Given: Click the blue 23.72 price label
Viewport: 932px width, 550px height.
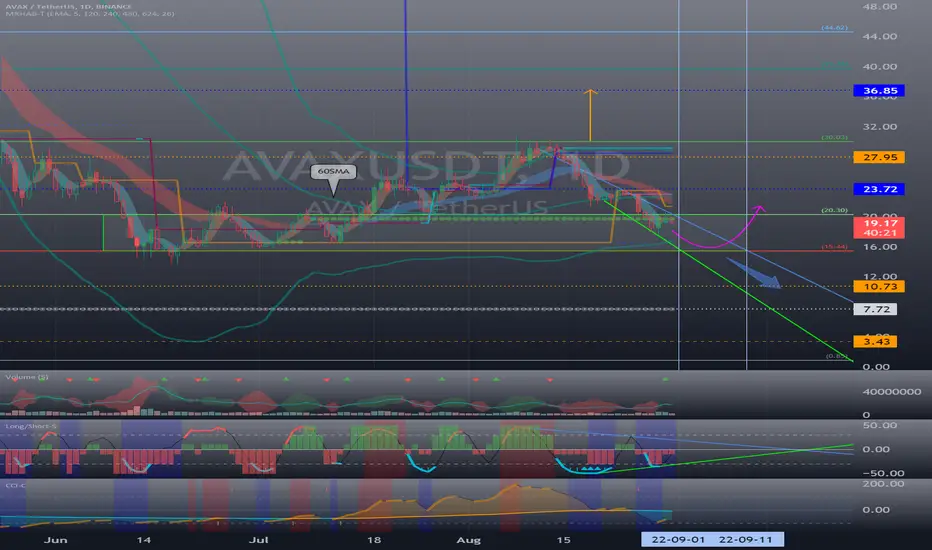Looking at the screenshot, I should pos(879,189).
